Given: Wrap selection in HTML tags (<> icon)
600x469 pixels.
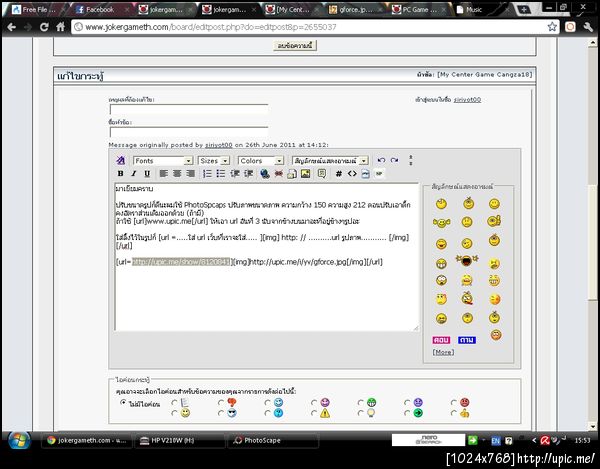Looking at the screenshot, I should [352, 174].
